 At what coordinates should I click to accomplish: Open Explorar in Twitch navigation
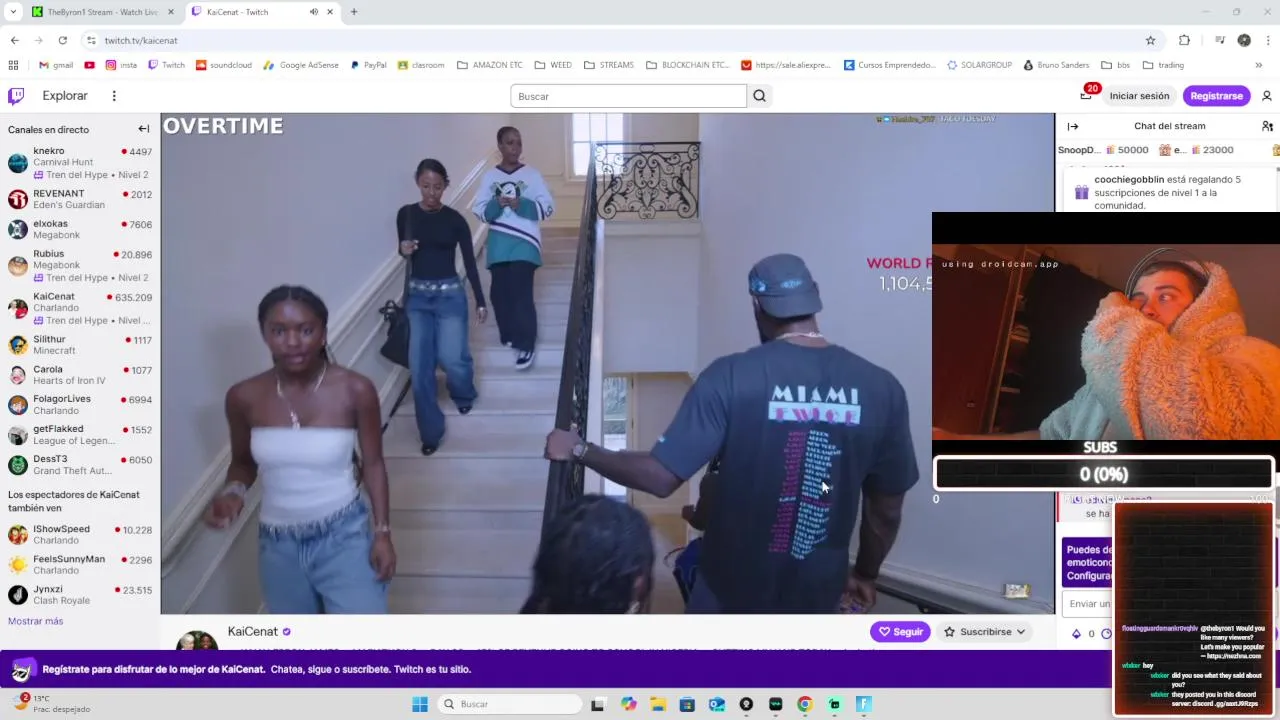pyautogui.click(x=65, y=96)
